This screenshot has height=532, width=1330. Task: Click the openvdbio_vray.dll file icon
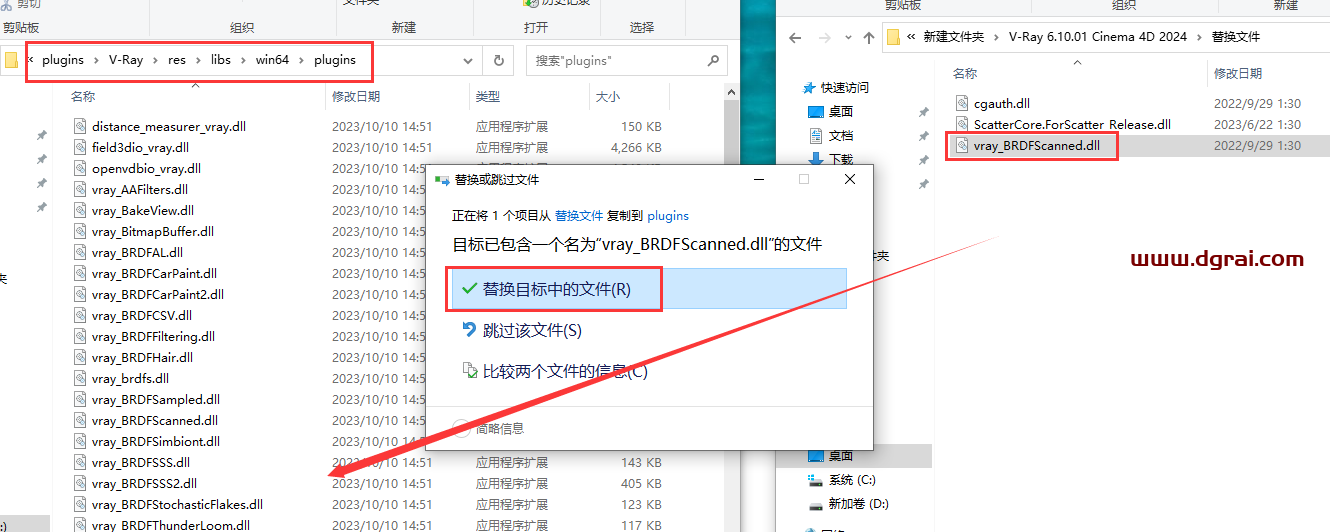80,169
